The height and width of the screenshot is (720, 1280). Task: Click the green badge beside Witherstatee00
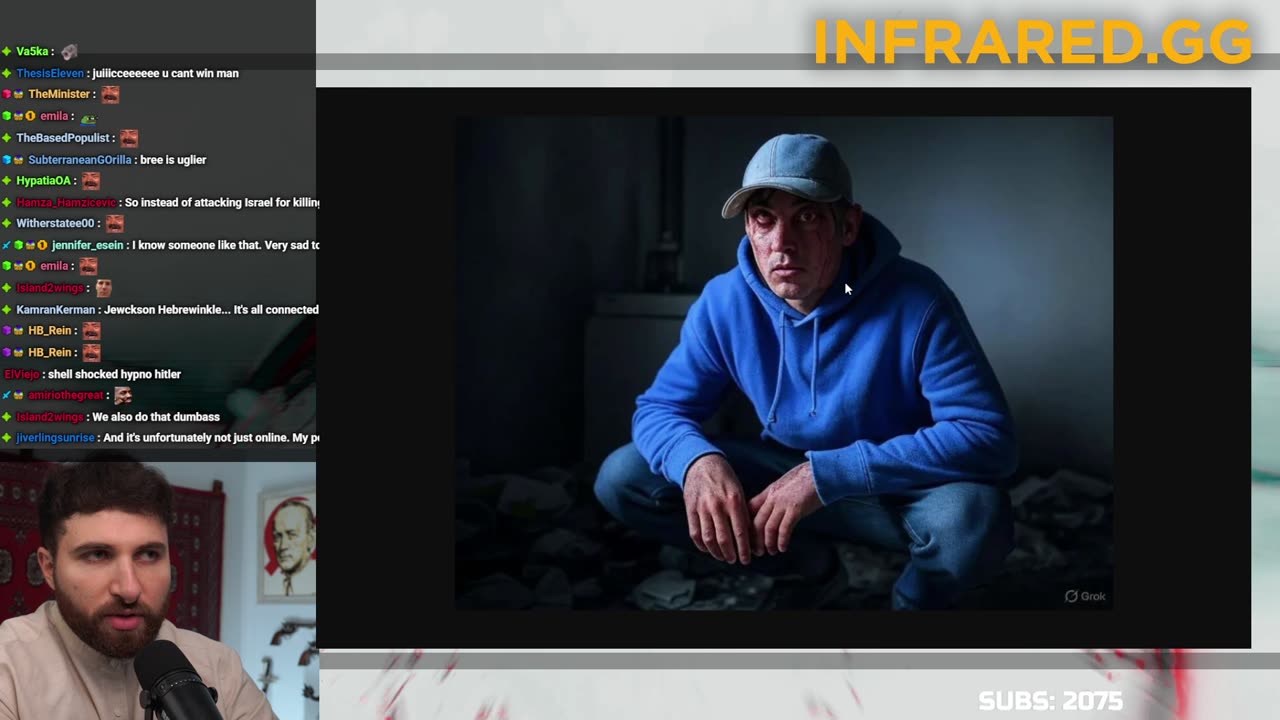click(x=7, y=224)
